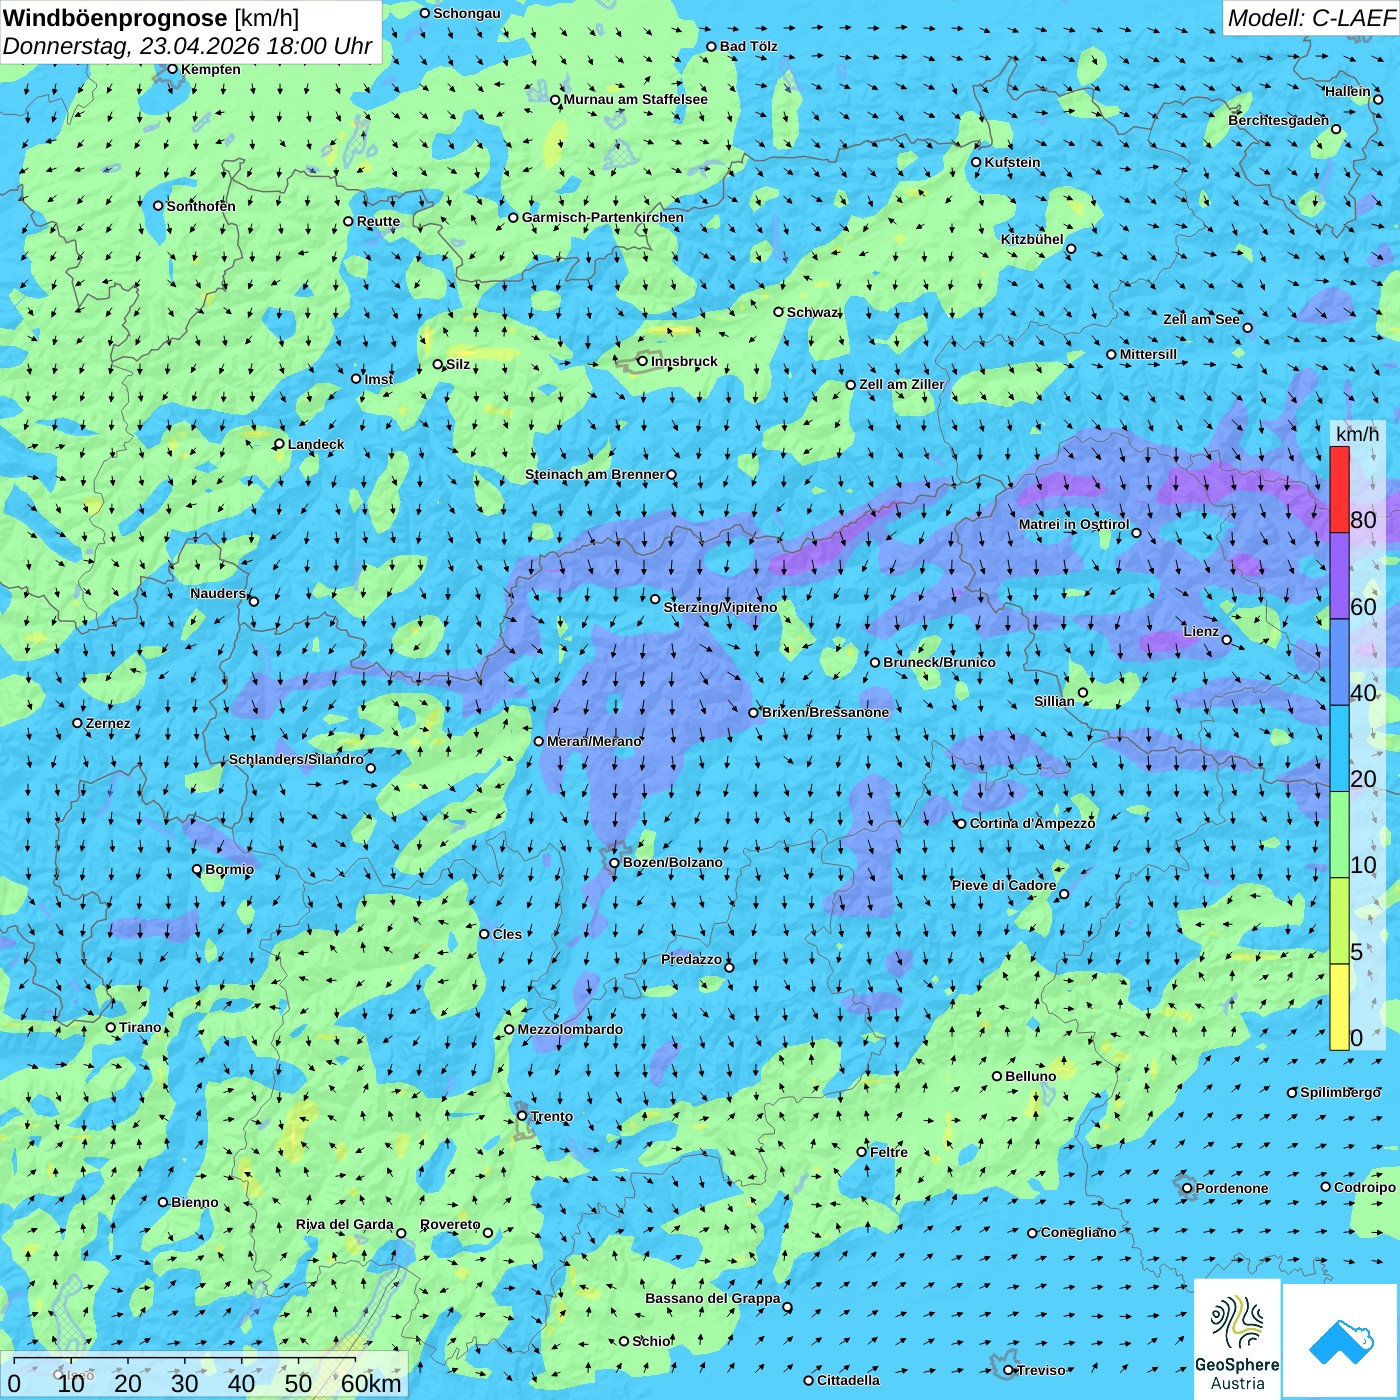Click the Kitzbühel location marker
The image size is (1400, 1400).
coord(1071,249)
